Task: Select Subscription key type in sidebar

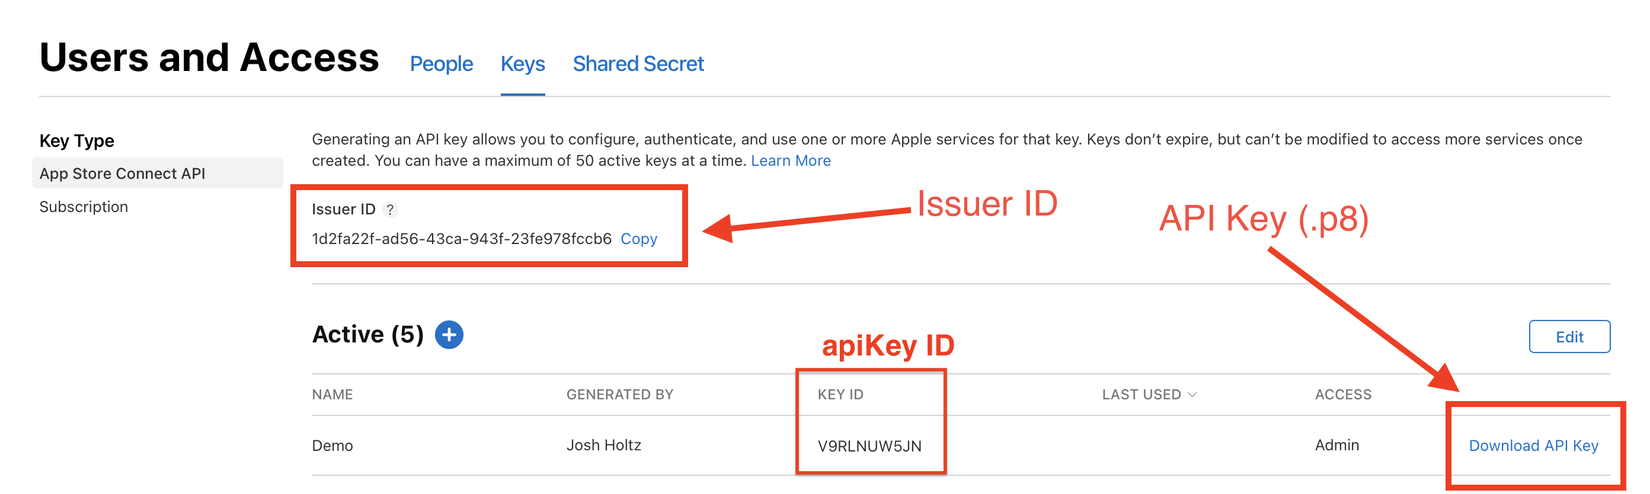Action: [x=84, y=207]
